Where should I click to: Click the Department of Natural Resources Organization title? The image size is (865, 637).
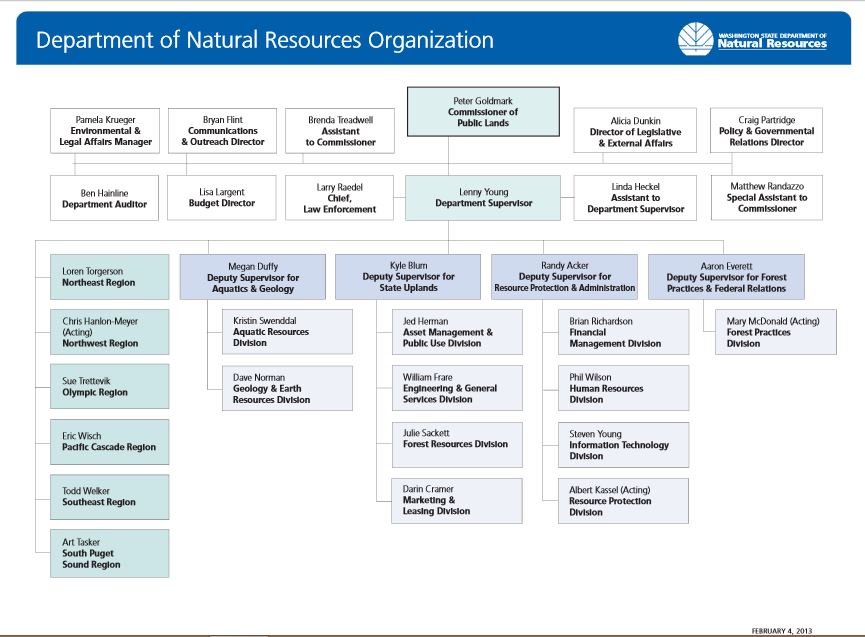coord(265,41)
